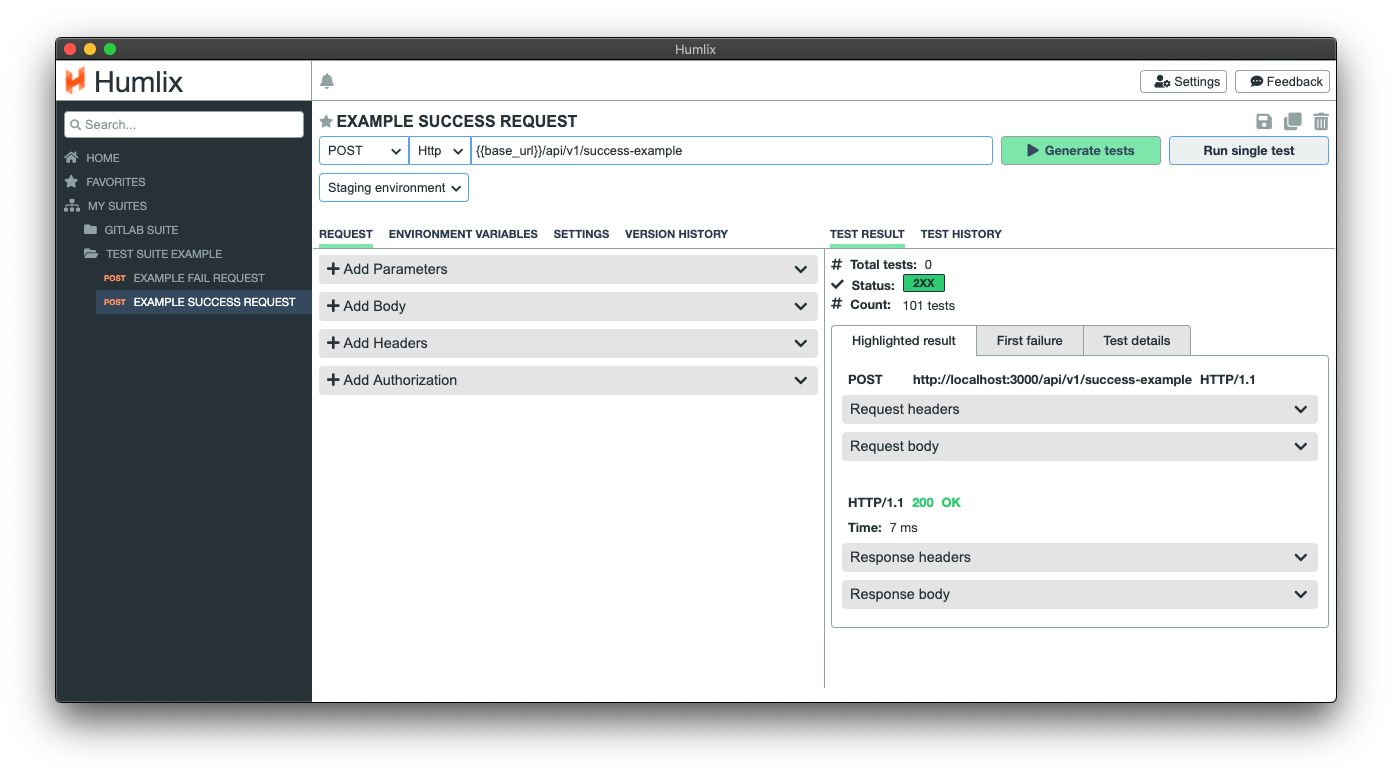The width and height of the screenshot is (1392, 776).
Task: Click the Humlix flame logo
Action: coord(75,82)
